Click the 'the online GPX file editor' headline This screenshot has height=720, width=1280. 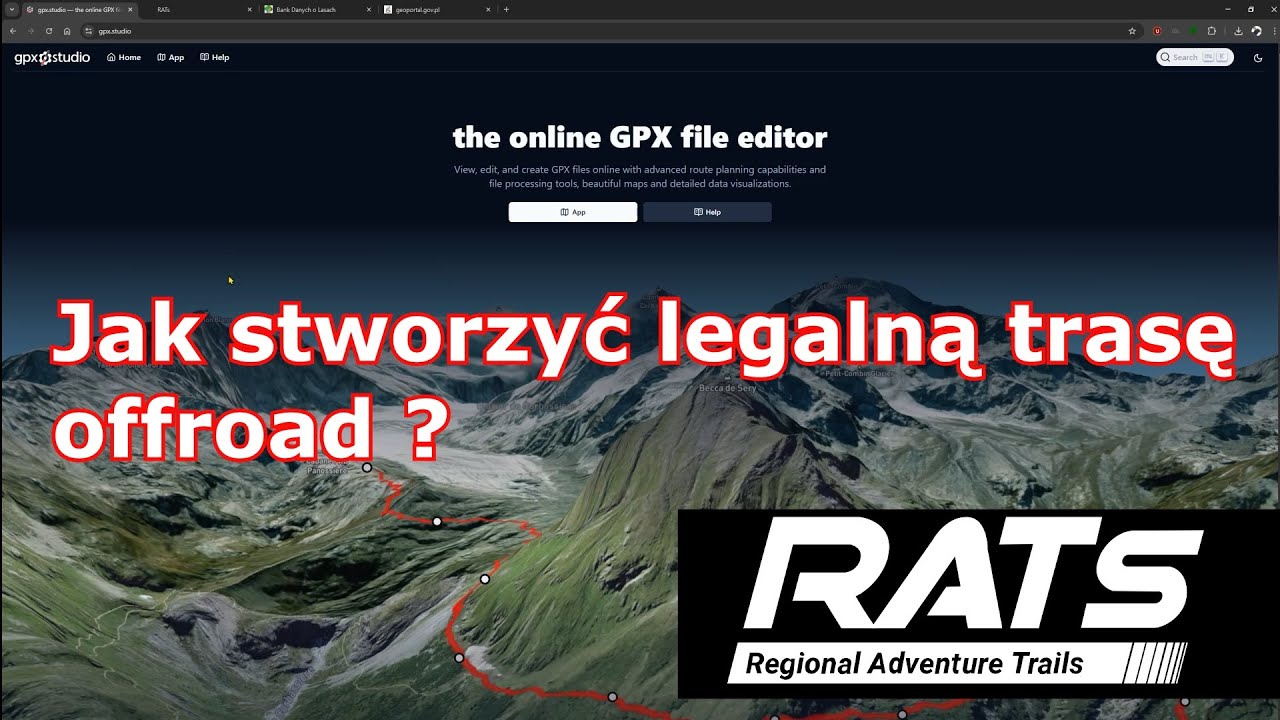tap(640, 137)
